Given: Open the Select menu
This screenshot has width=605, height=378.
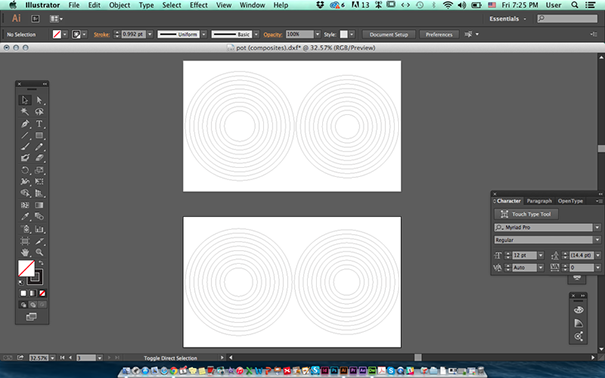Looking at the screenshot, I should (172, 5).
